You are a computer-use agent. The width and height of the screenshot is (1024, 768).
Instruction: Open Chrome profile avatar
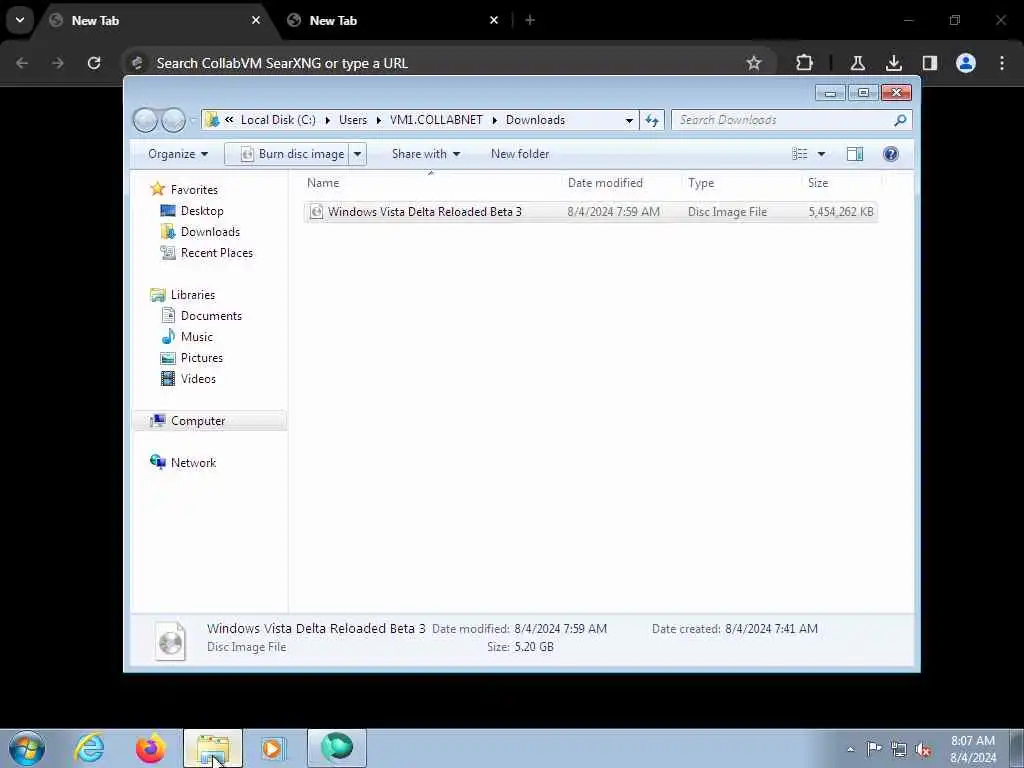click(x=966, y=63)
